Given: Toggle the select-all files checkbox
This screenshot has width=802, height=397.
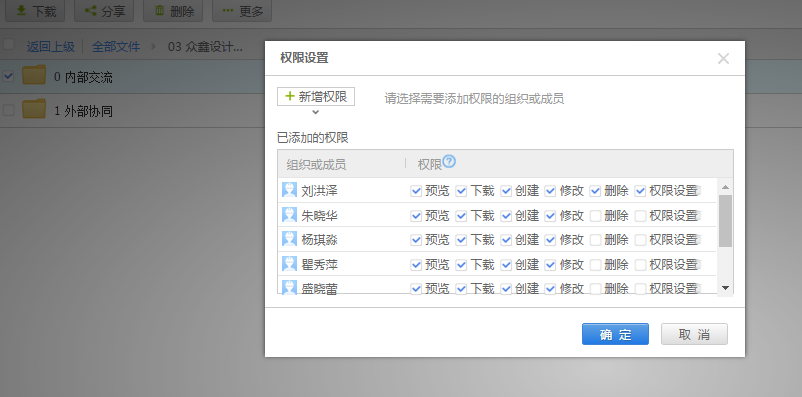Looking at the screenshot, I should pos(8,45).
